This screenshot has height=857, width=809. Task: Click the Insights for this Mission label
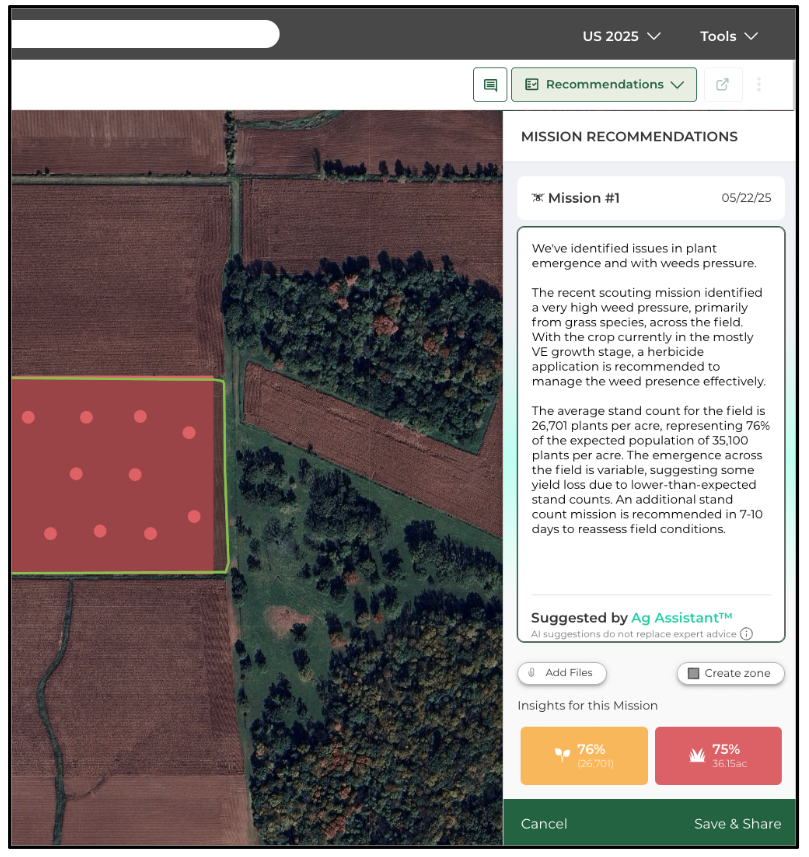[x=588, y=706]
